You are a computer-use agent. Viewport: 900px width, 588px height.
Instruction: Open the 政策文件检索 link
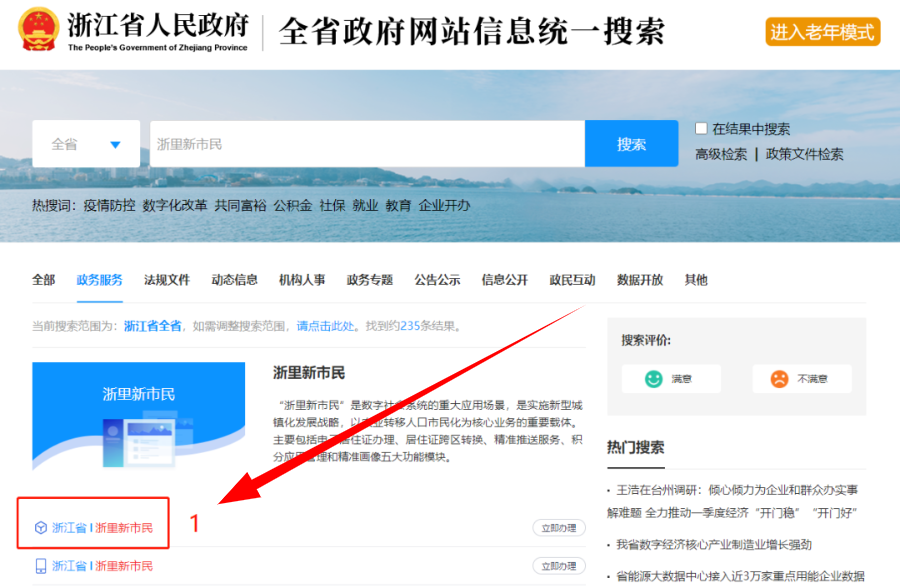pyautogui.click(x=805, y=154)
